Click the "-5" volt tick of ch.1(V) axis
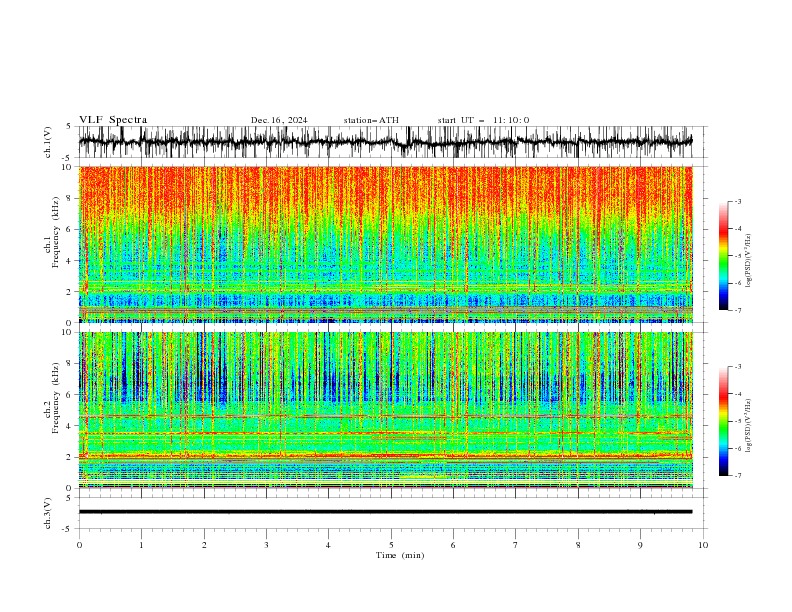Screen dimensions: 792x612 (67, 158)
